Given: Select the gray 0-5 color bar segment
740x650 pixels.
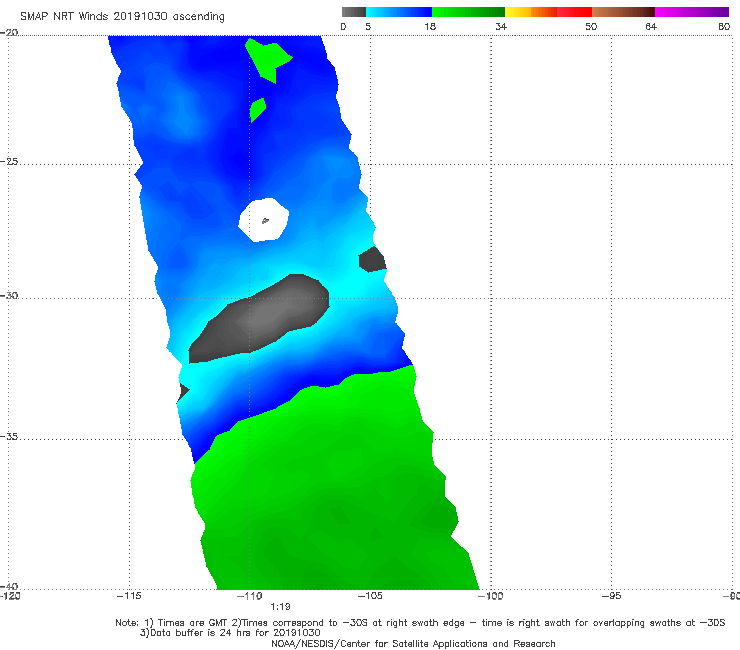Looking at the screenshot, I should point(354,12).
